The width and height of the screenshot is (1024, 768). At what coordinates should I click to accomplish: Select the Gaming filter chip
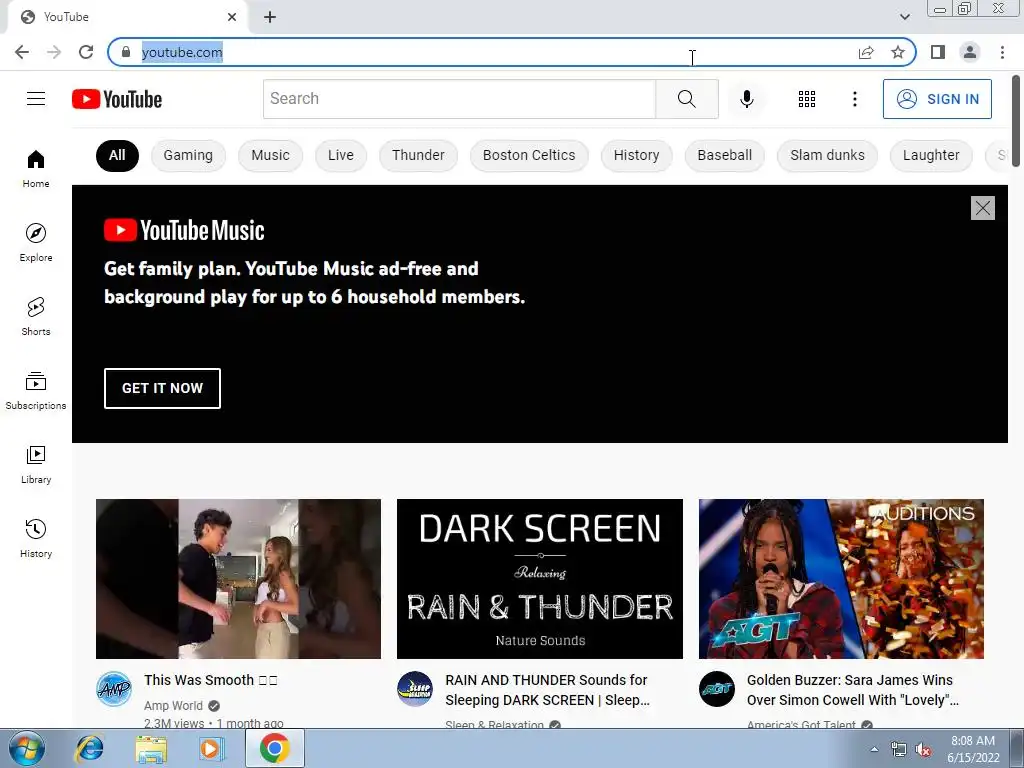coord(188,155)
